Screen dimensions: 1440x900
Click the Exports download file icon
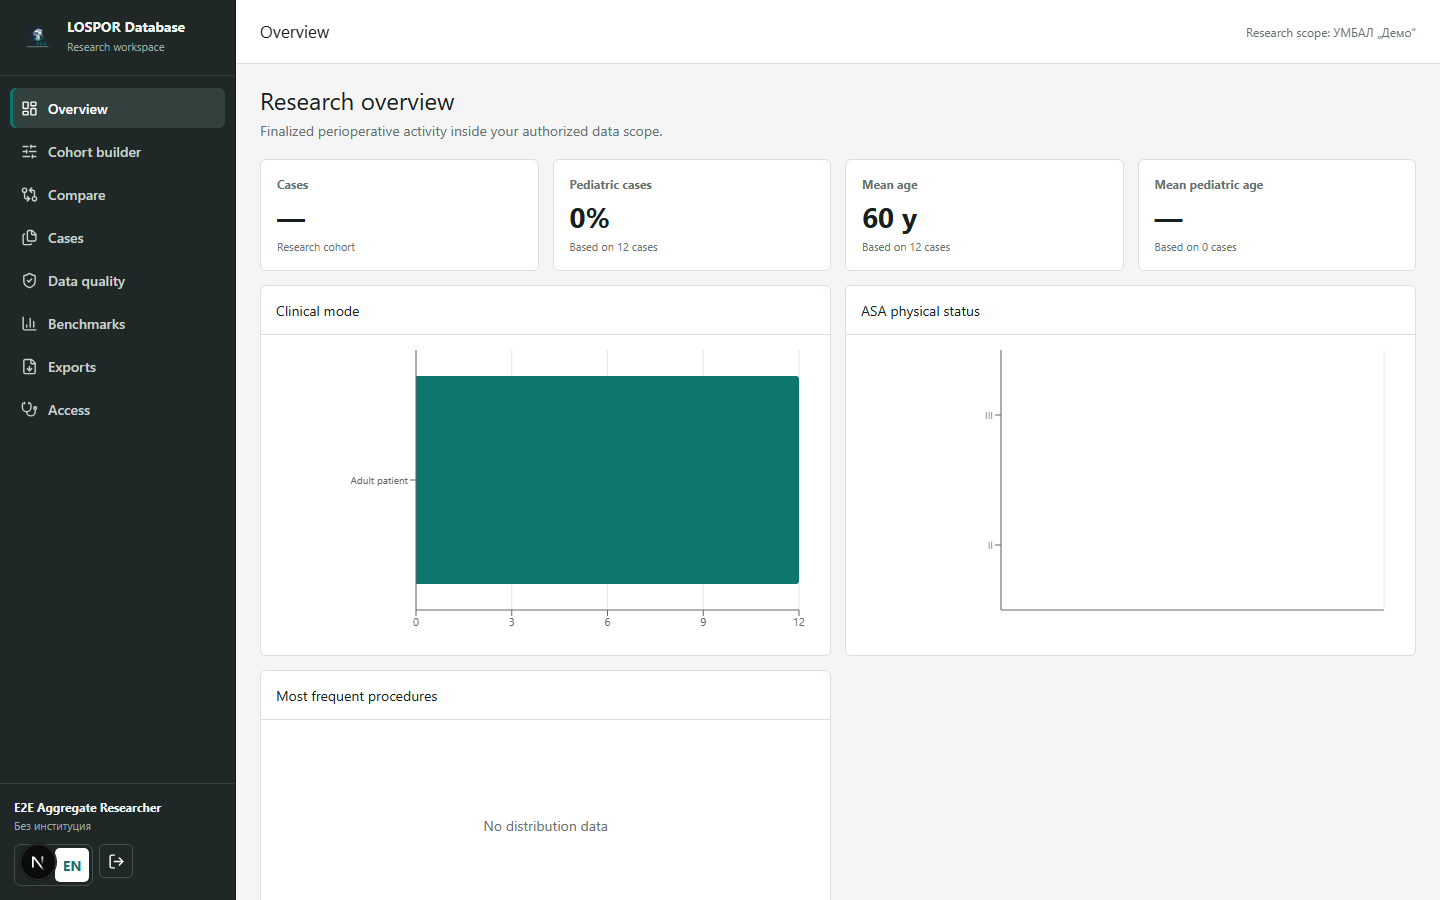click(30, 367)
